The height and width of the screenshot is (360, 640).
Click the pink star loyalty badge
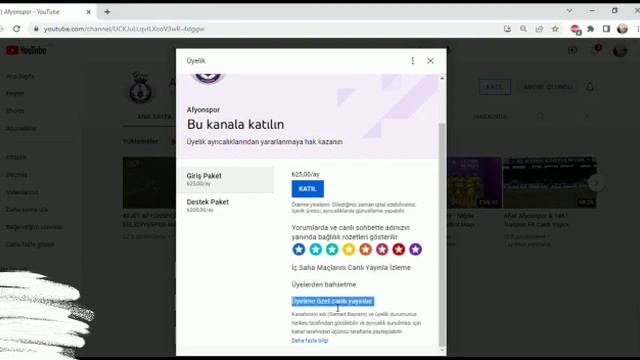[382, 249]
